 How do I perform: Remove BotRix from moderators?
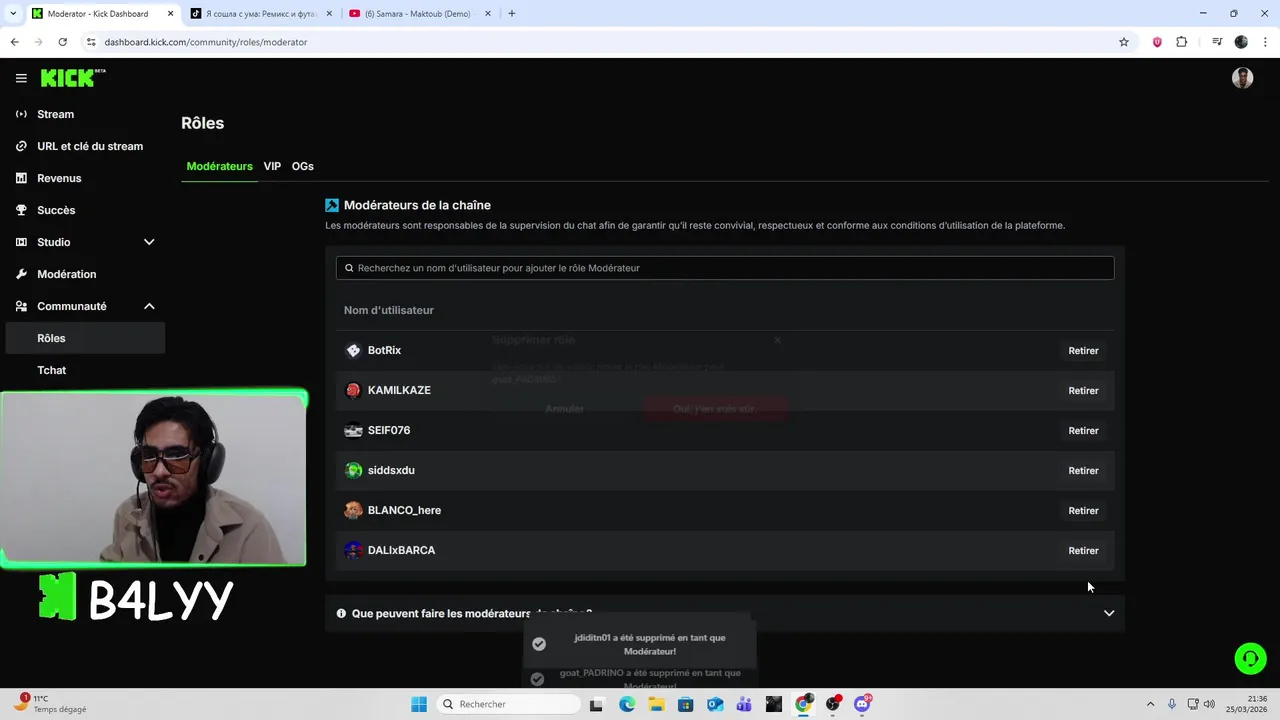[1083, 351]
